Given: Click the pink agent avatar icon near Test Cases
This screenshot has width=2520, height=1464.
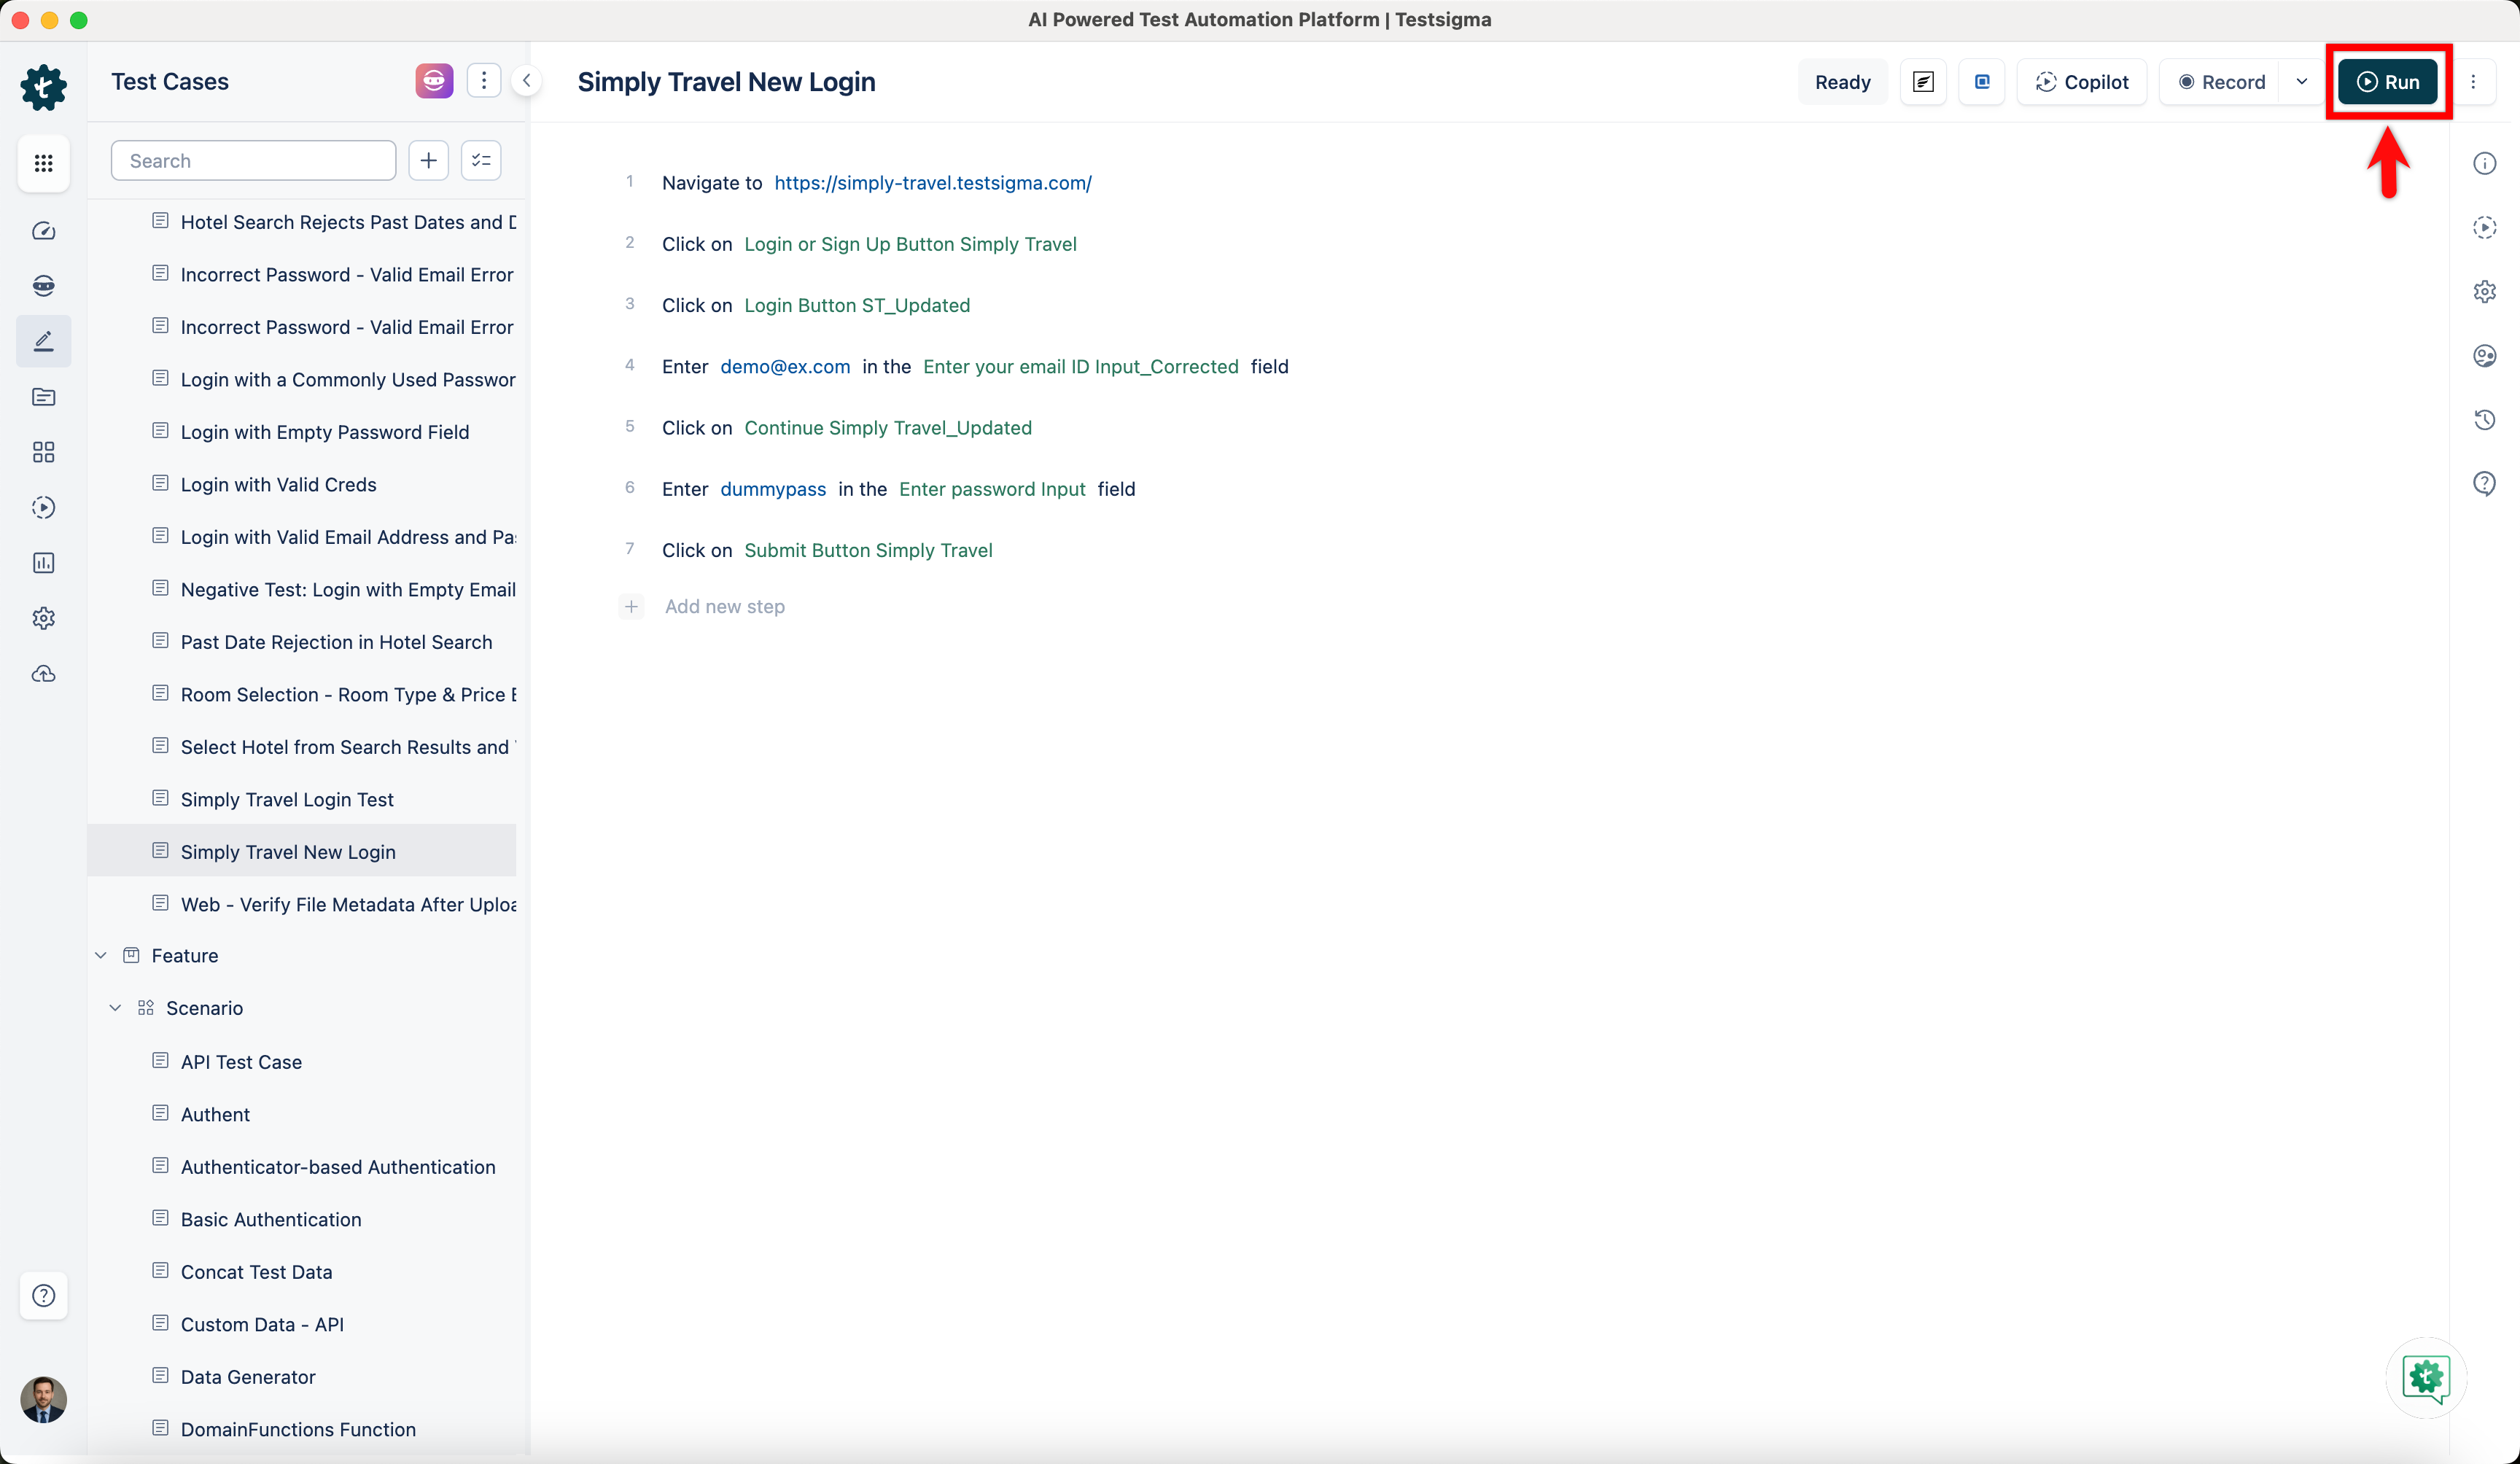Looking at the screenshot, I should [434, 81].
